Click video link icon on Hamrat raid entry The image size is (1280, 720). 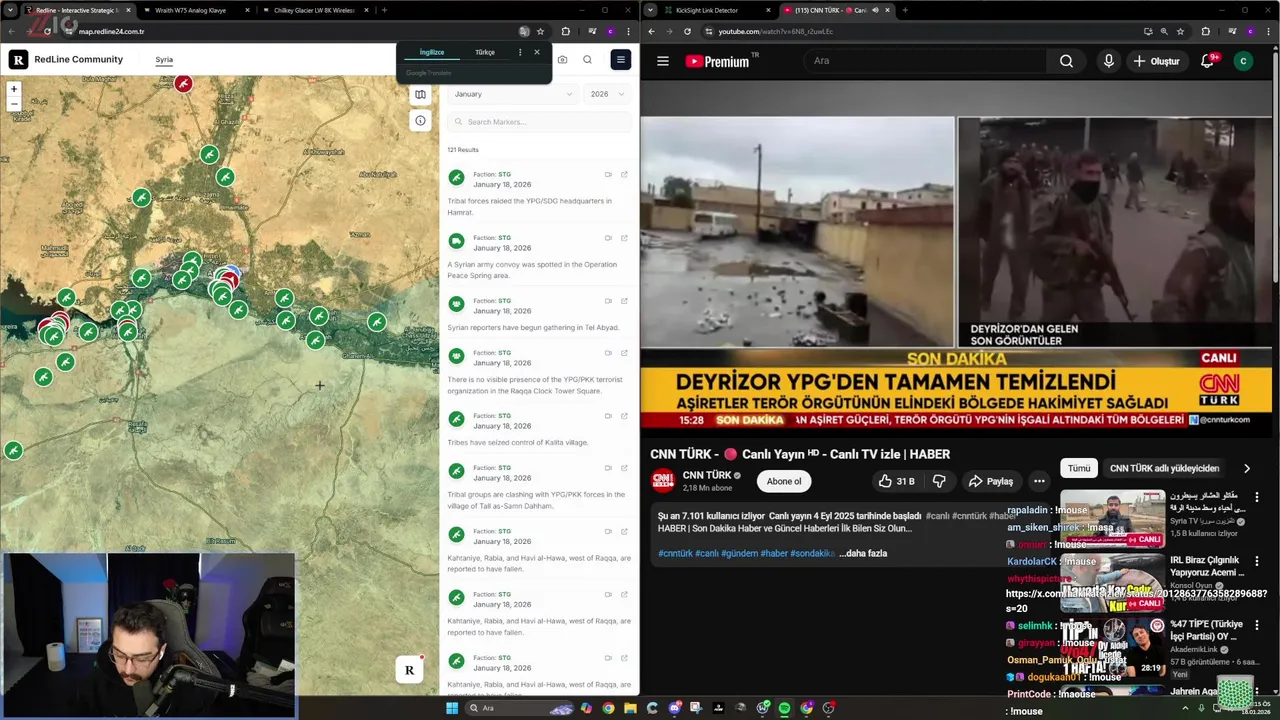pyautogui.click(x=608, y=174)
